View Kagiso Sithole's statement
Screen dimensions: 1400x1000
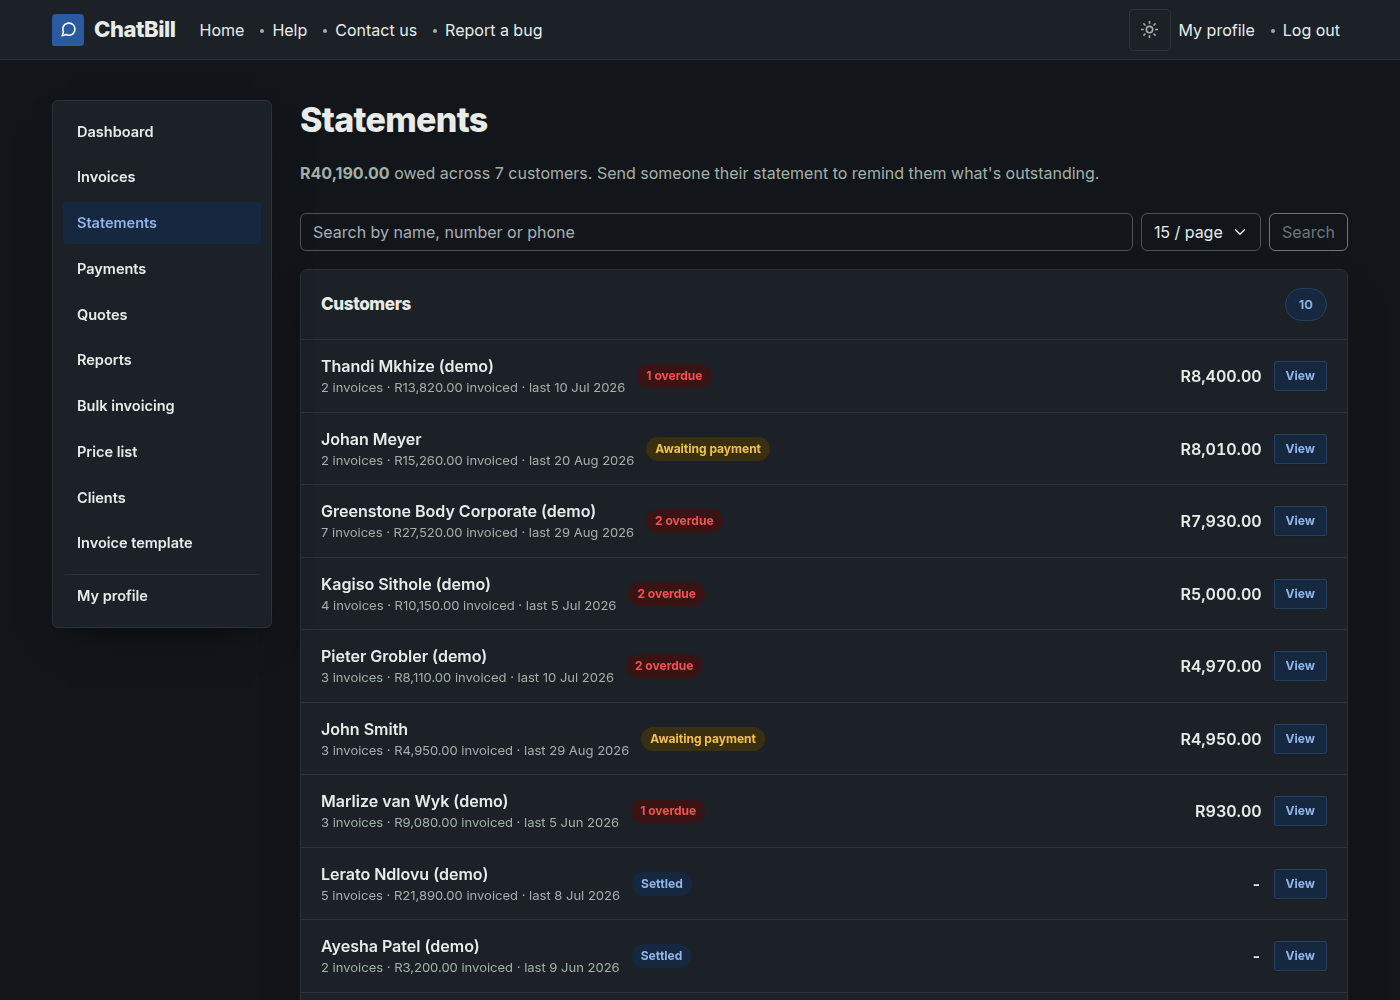[x=1300, y=594]
